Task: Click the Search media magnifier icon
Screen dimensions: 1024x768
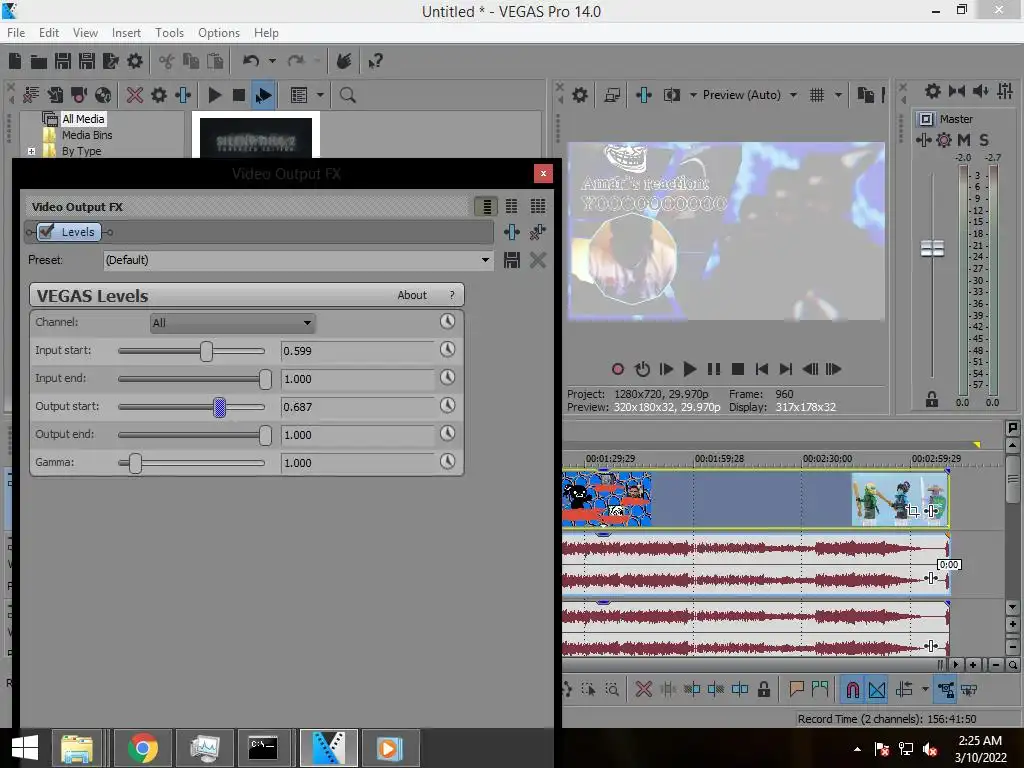Action: coord(347,95)
